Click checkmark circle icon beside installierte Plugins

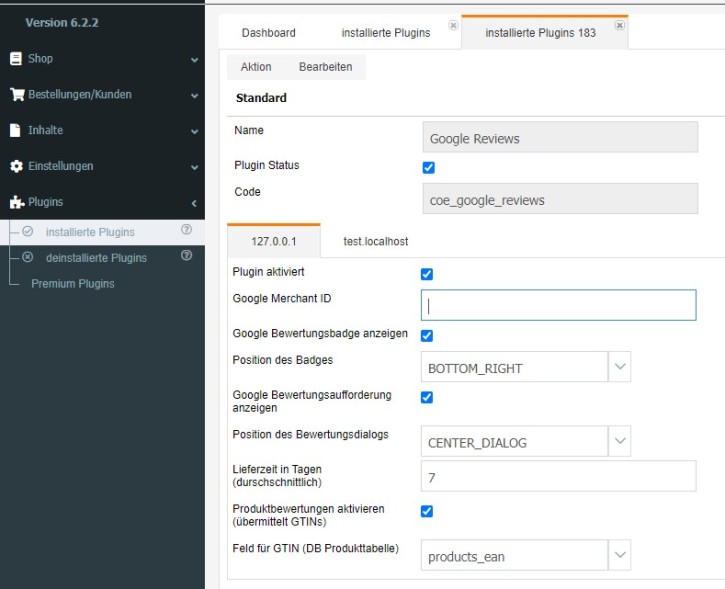[x=28, y=231]
